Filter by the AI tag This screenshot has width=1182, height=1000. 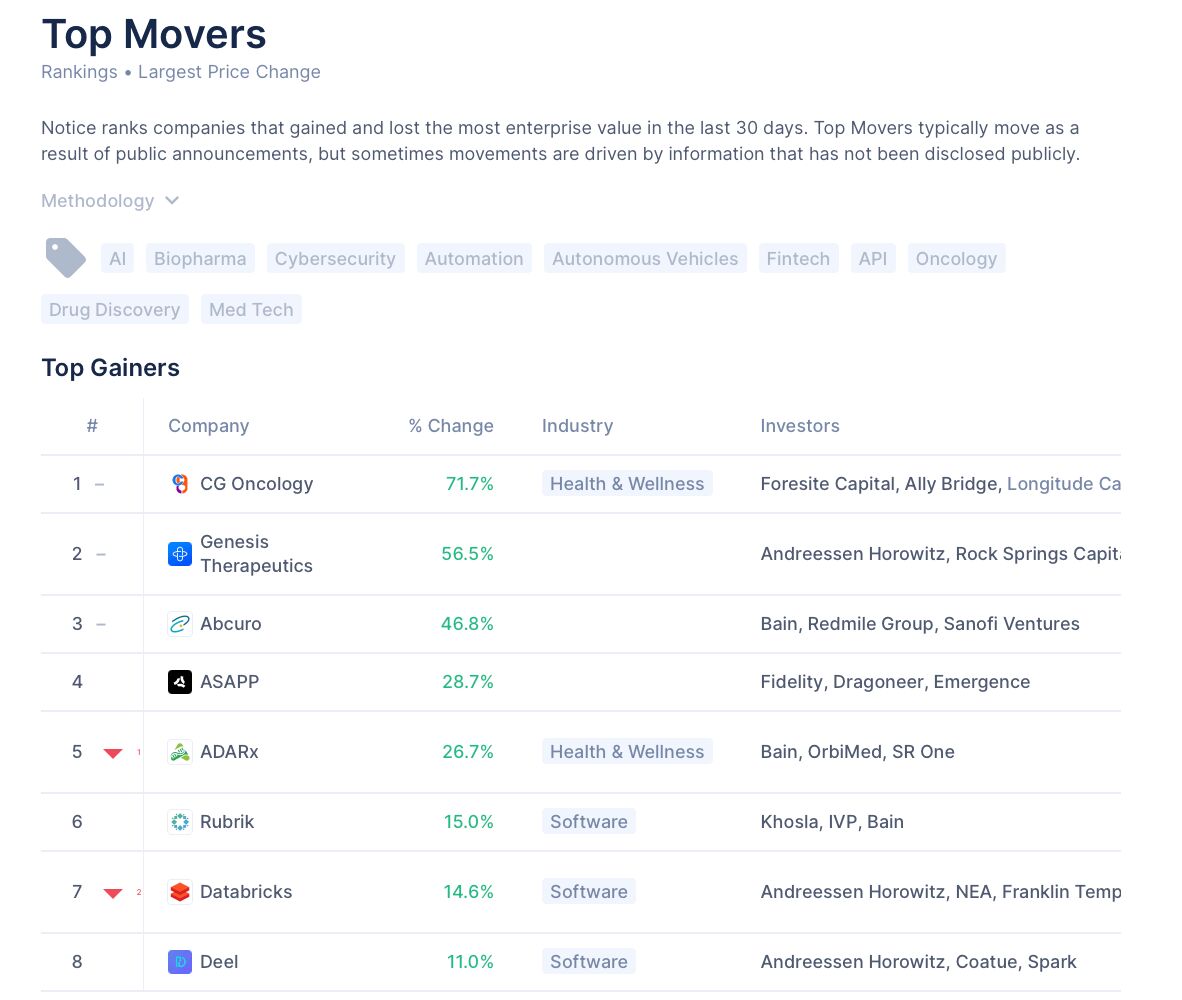pyautogui.click(x=118, y=258)
